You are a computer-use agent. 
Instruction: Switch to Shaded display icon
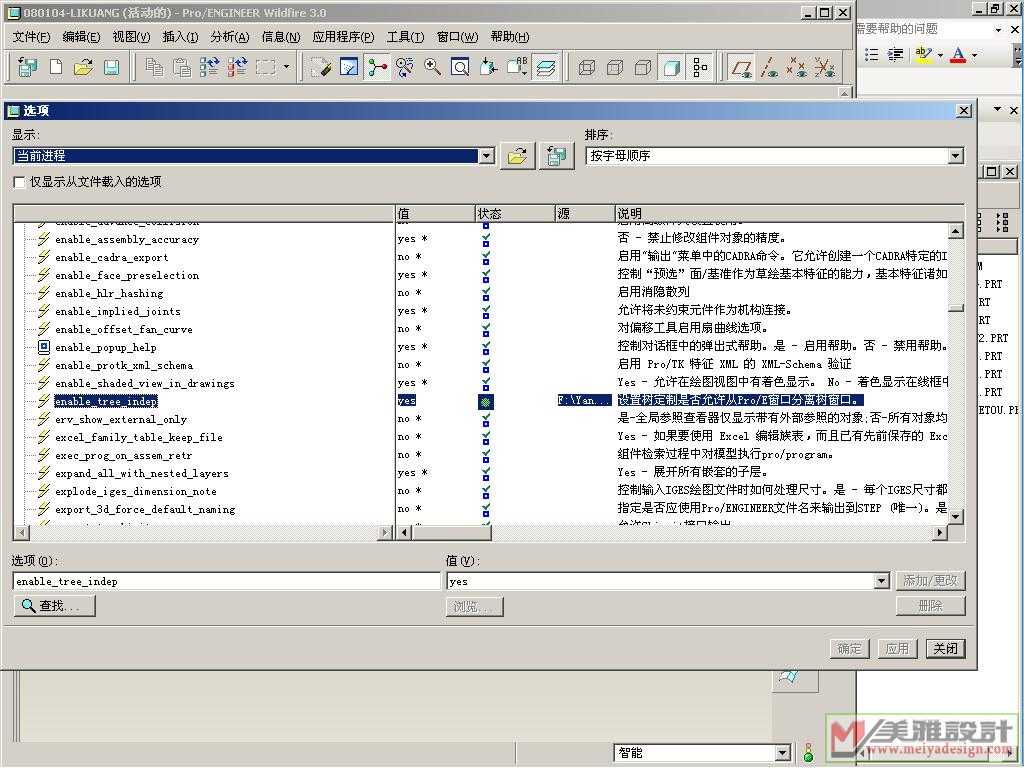(671, 67)
